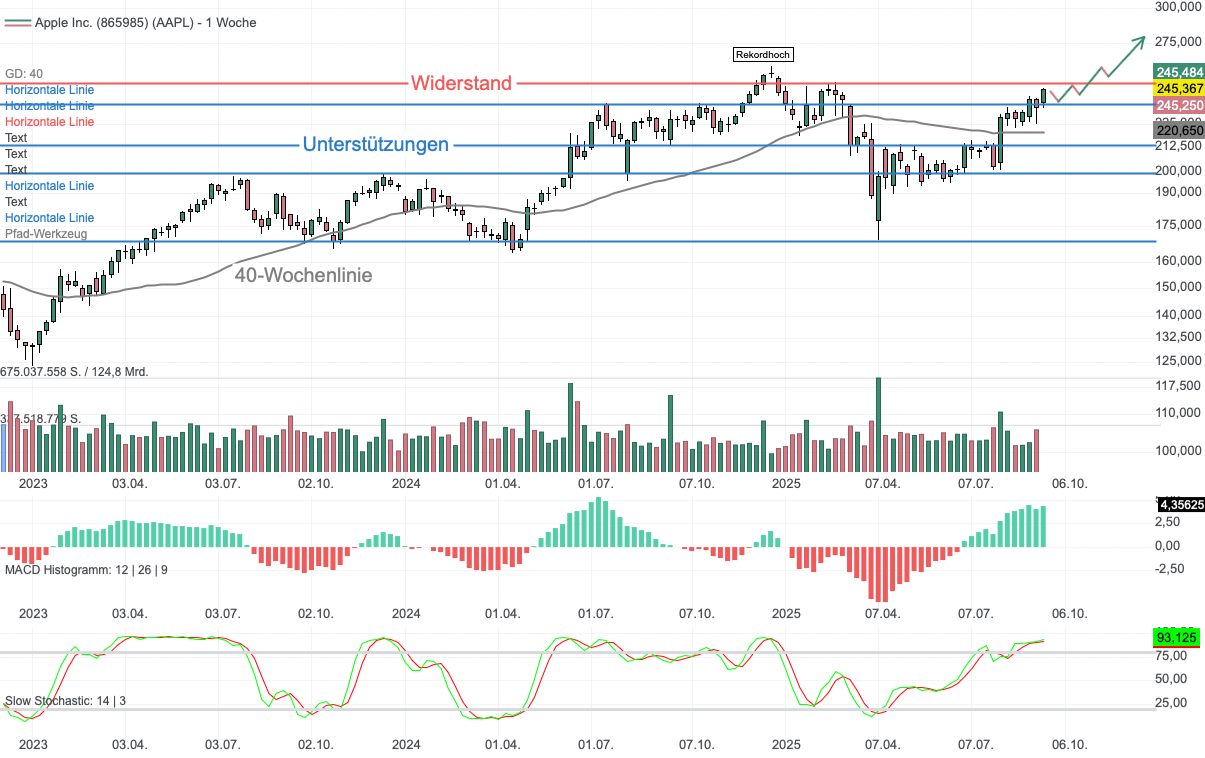This screenshot has width=1205, height=758.
Task: Click the 125,000 price axis label
Action: 1178,361
